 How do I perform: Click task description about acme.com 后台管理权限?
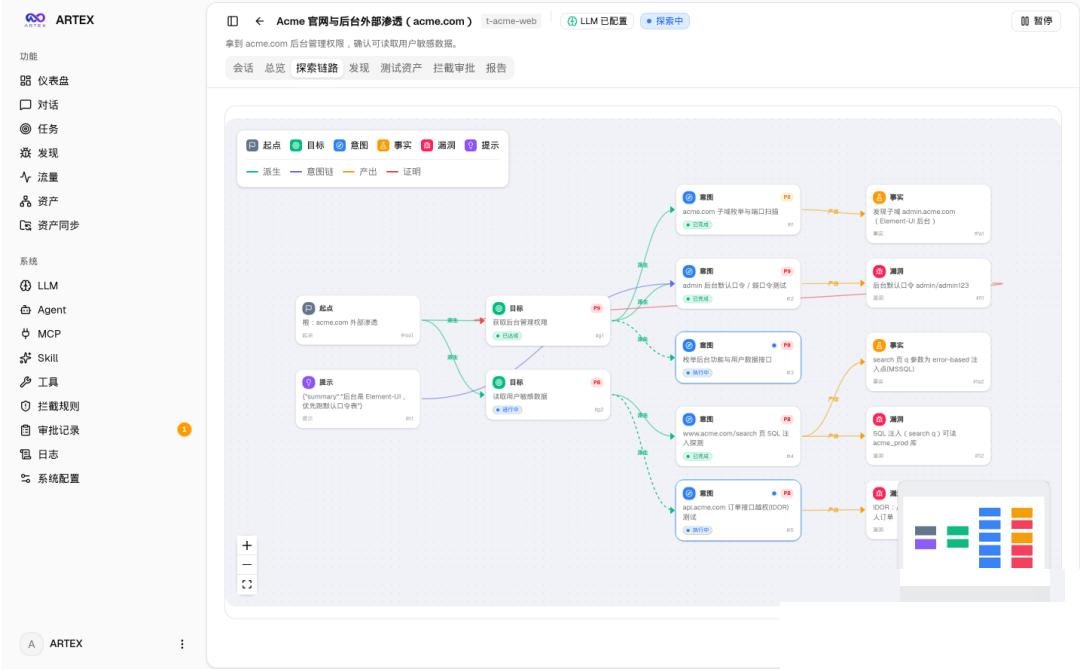click(342, 43)
